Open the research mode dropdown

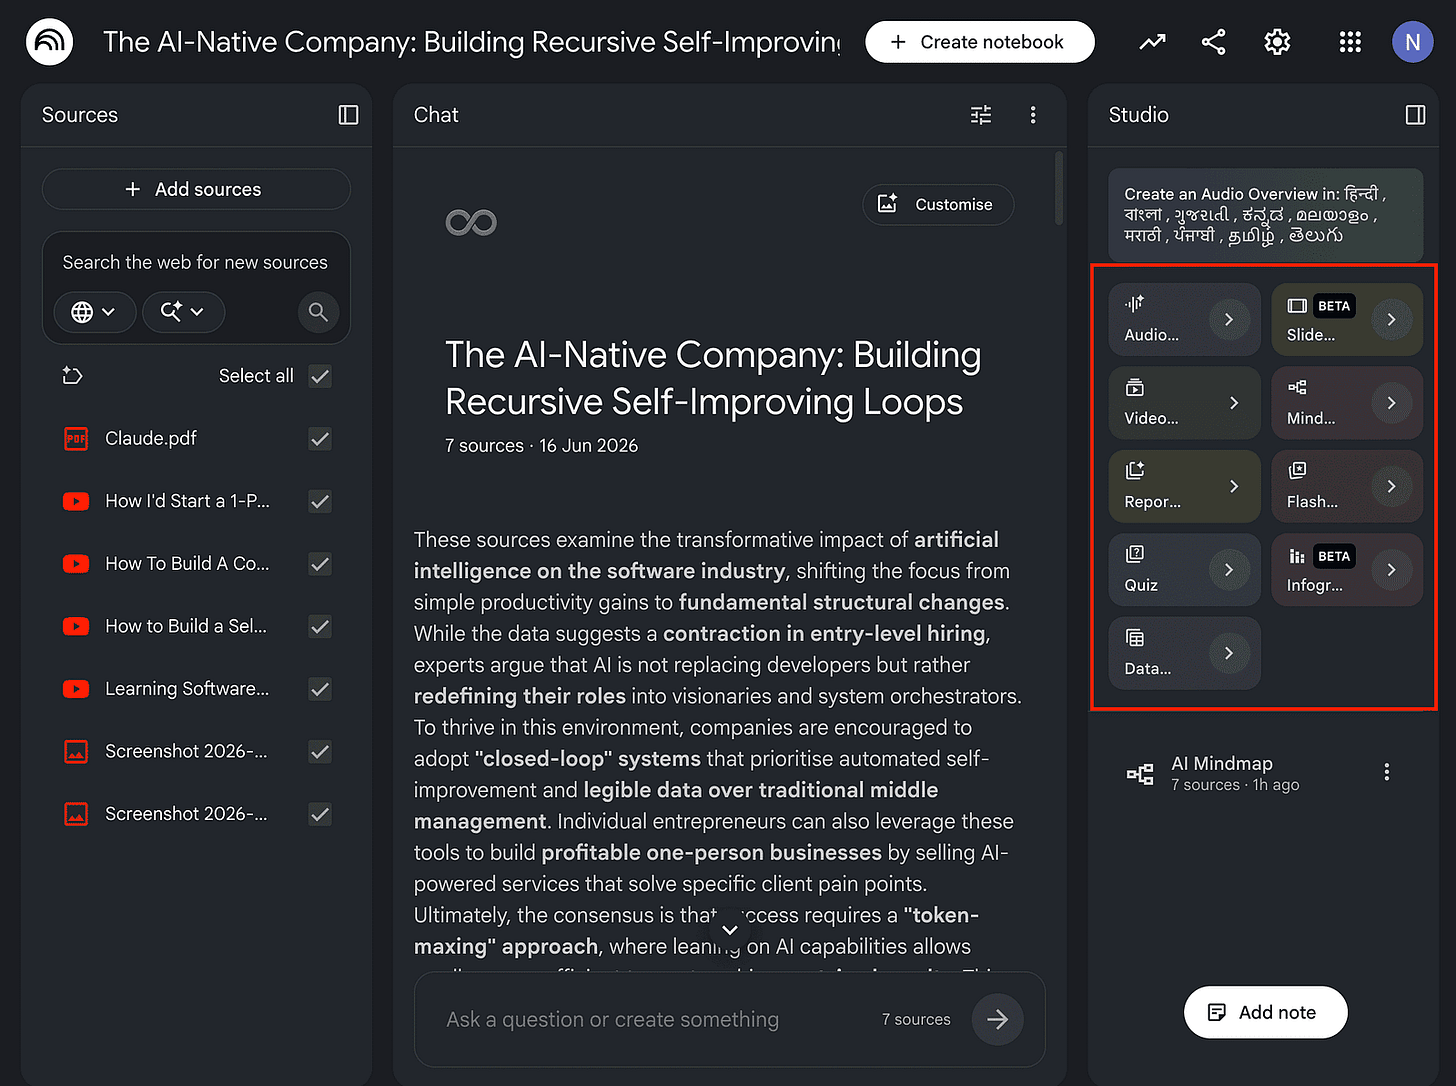(183, 312)
